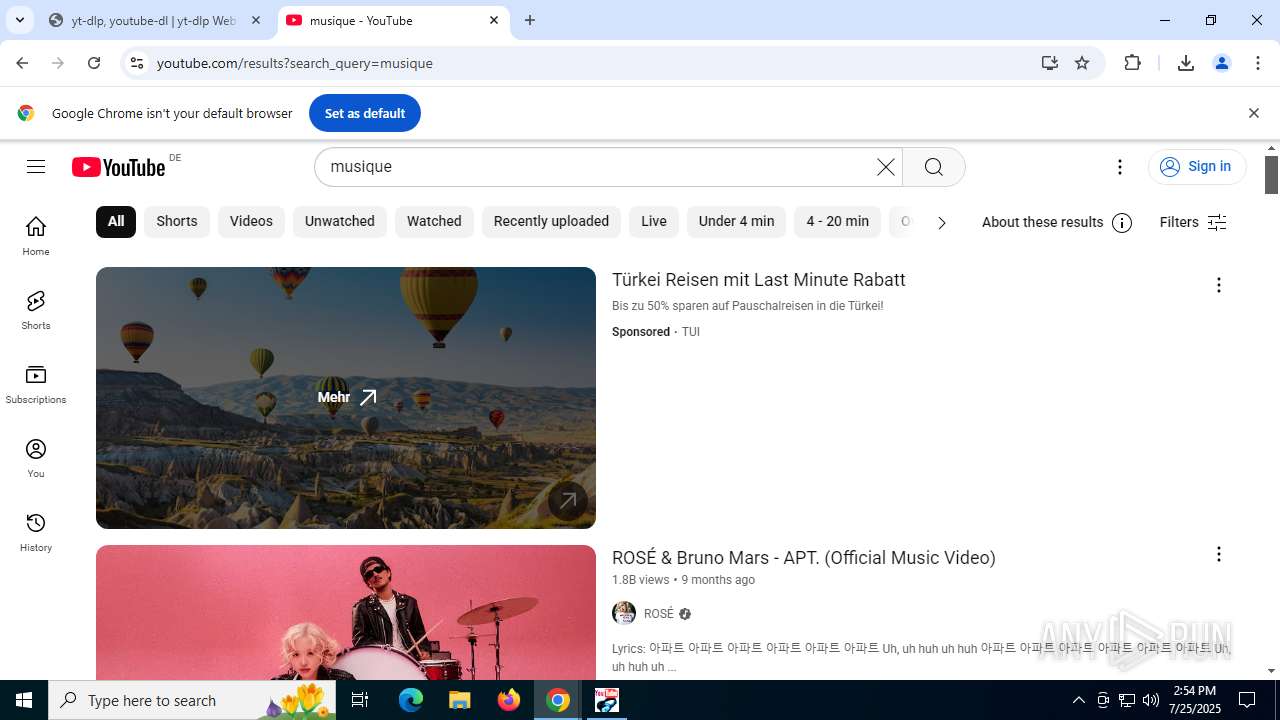Open the ROSÉ channel name link
The height and width of the screenshot is (720, 1280).
click(x=659, y=614)
